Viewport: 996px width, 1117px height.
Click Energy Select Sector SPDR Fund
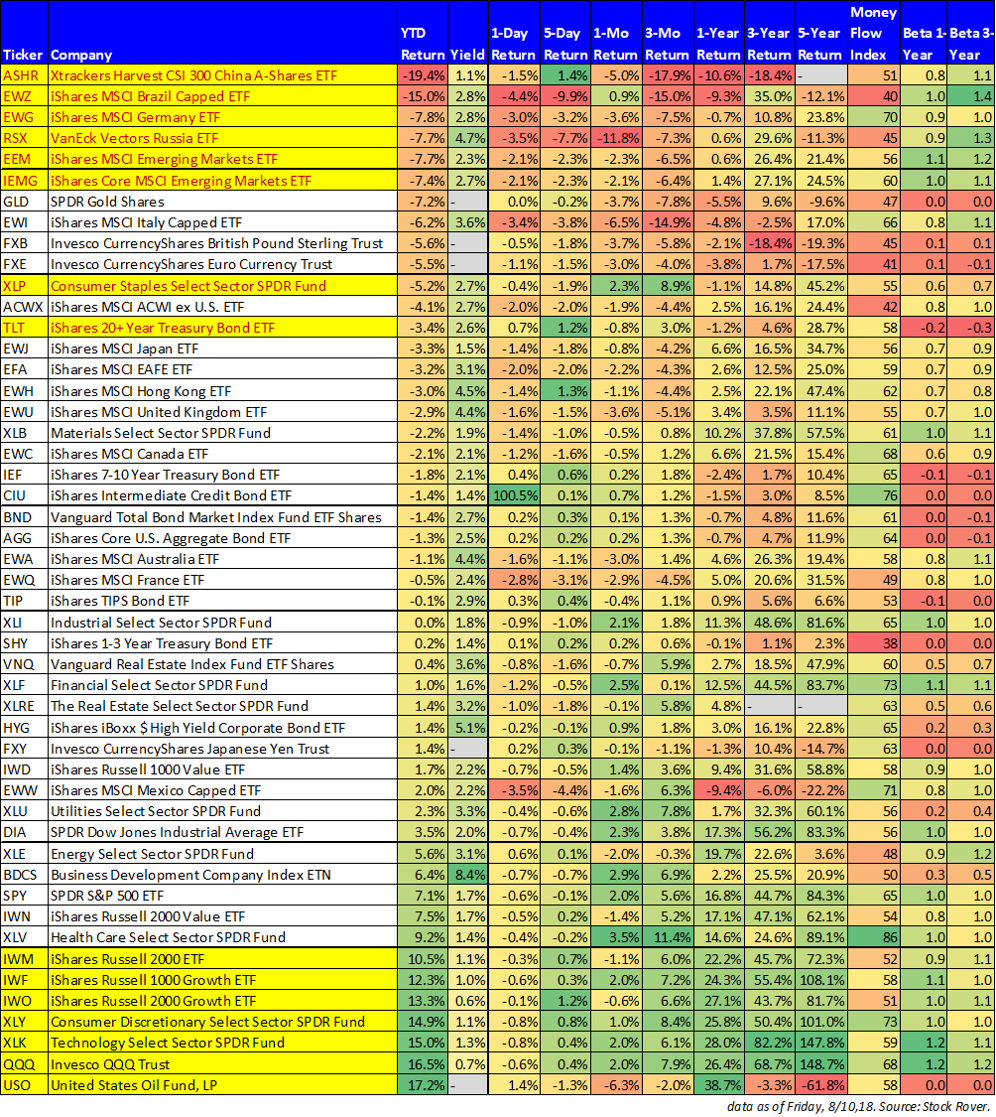(152, 854)
